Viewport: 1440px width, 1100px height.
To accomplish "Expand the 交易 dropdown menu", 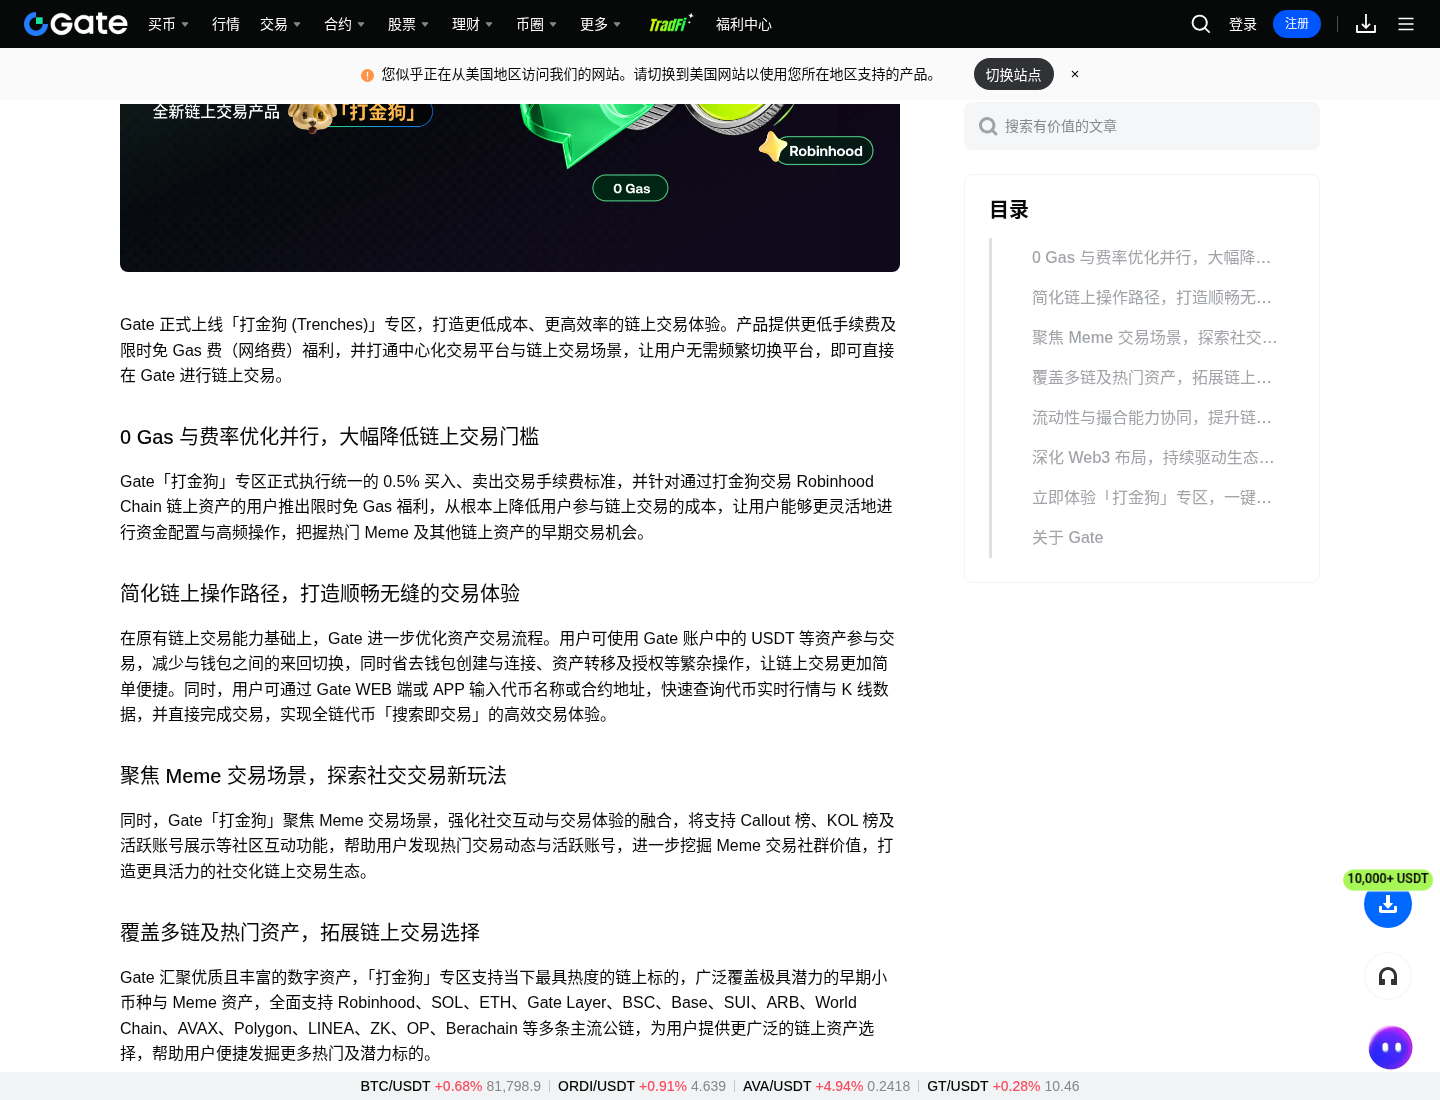I will 280,24.
